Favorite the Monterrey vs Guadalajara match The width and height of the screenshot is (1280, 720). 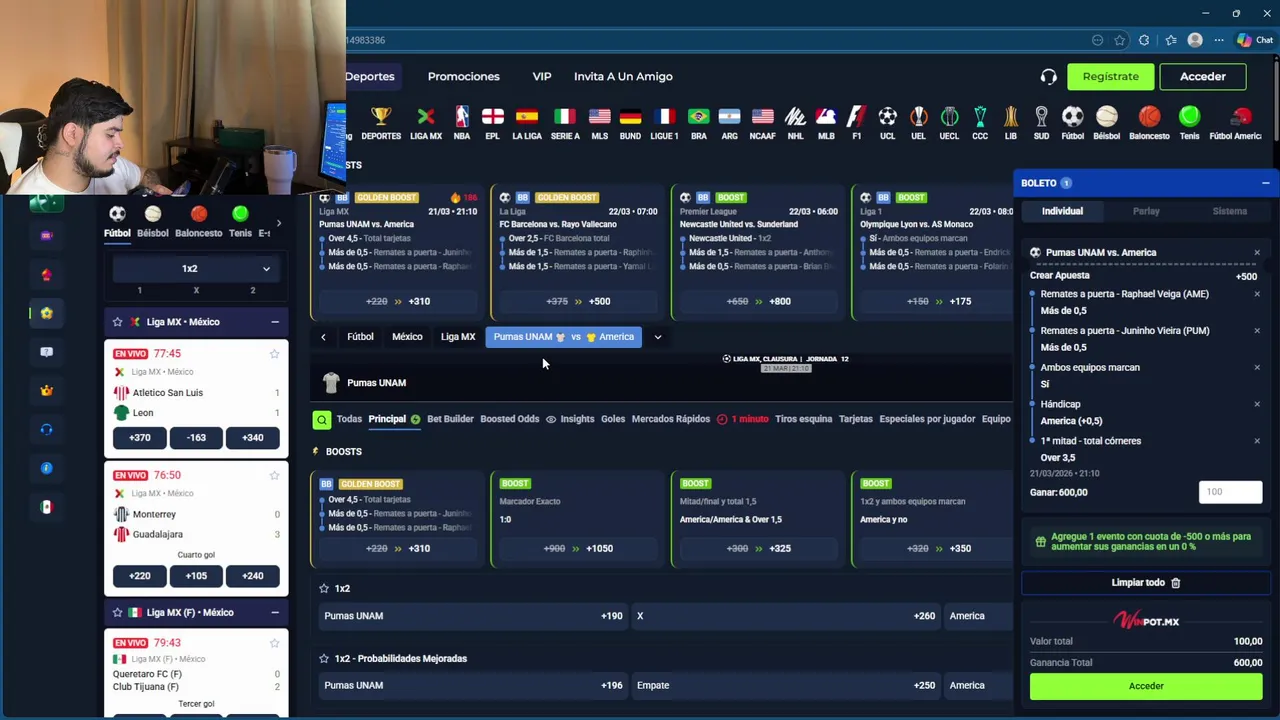(x=274, y=476)
